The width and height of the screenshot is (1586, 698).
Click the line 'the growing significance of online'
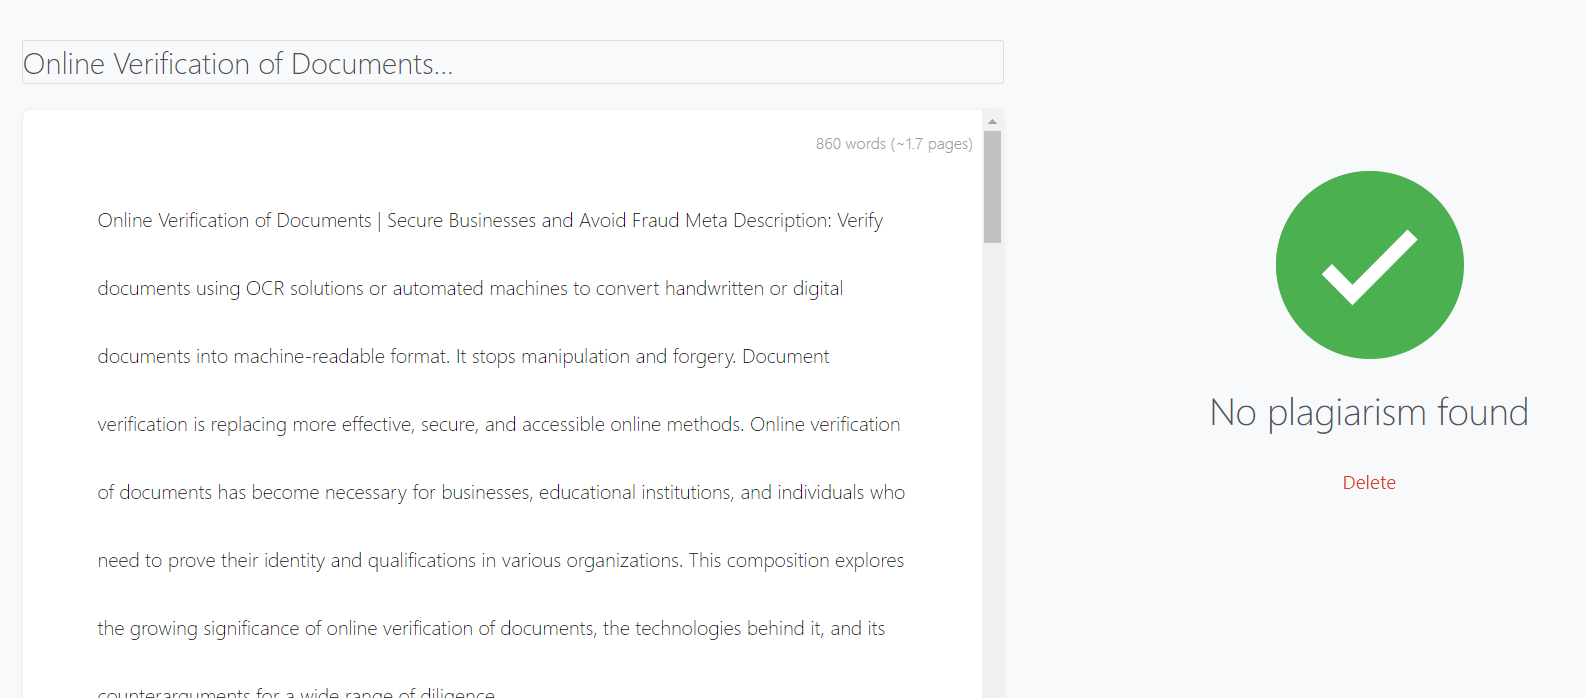(x=491, y=629)
